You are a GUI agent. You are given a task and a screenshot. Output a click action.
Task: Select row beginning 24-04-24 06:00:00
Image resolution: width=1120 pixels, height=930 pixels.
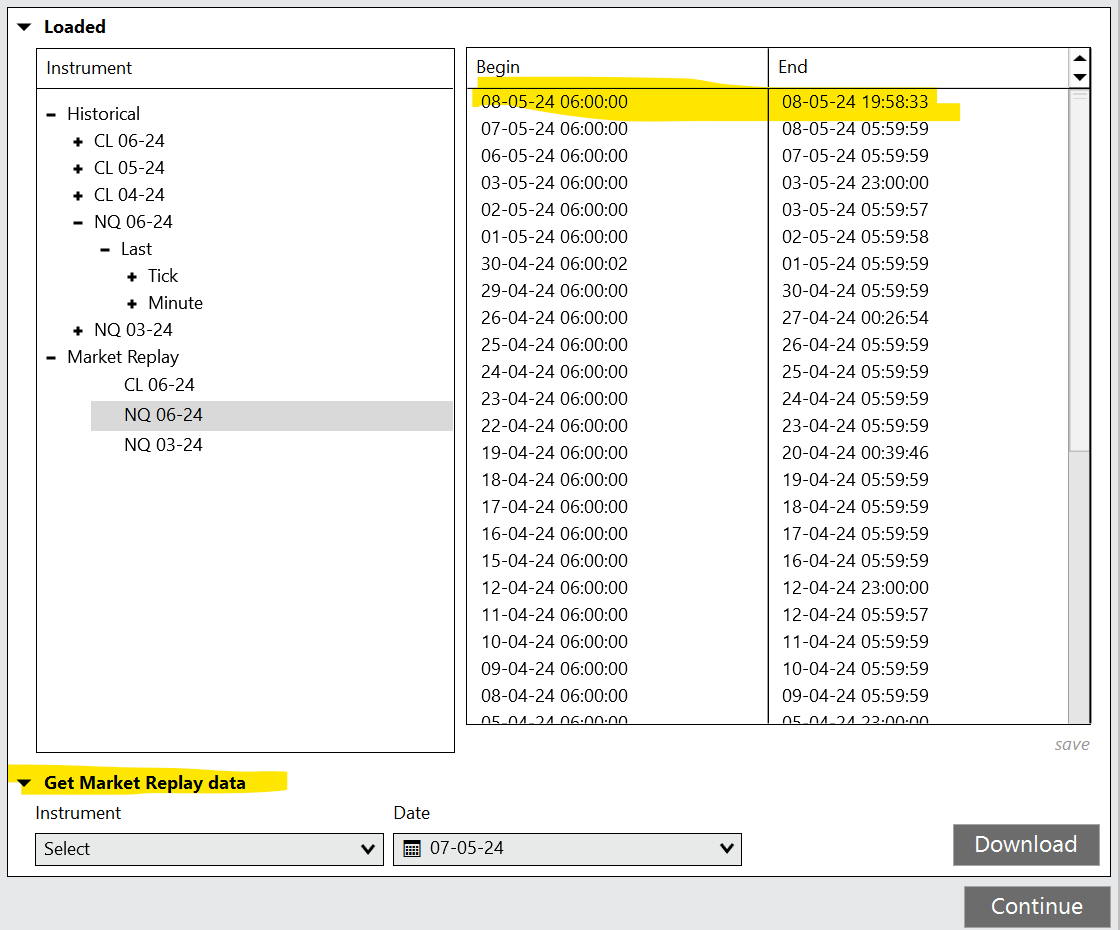[x=768, y=372]
